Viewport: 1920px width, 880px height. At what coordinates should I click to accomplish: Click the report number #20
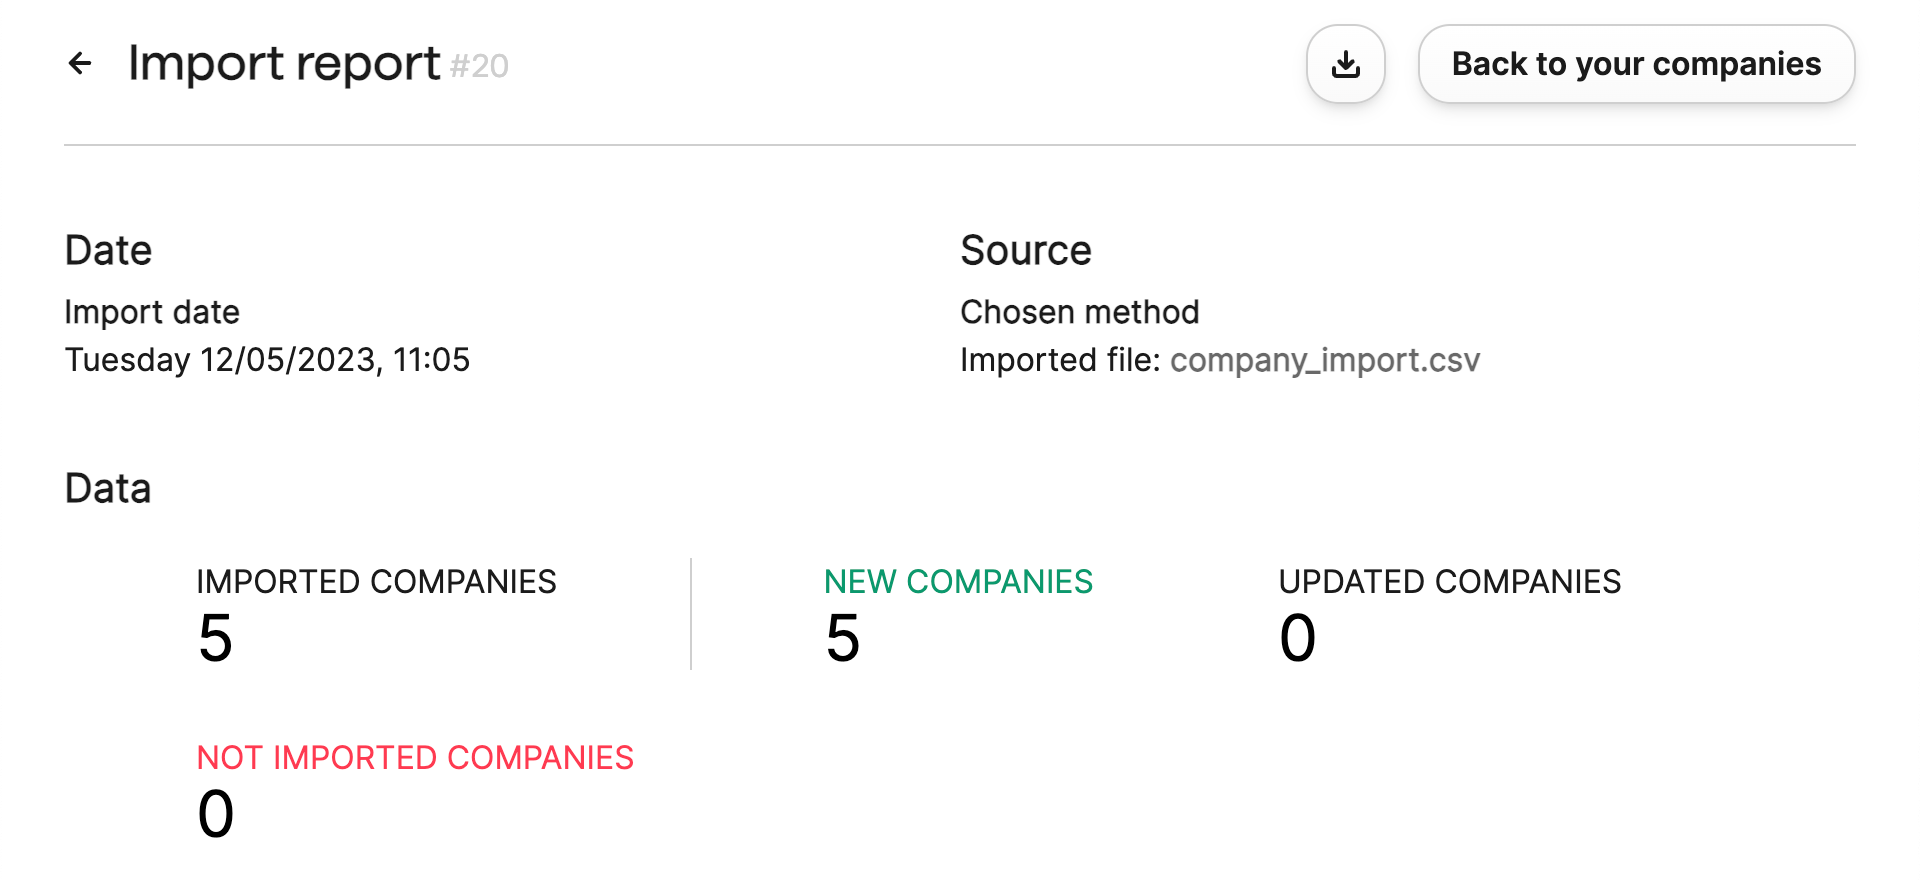(479, 67)
